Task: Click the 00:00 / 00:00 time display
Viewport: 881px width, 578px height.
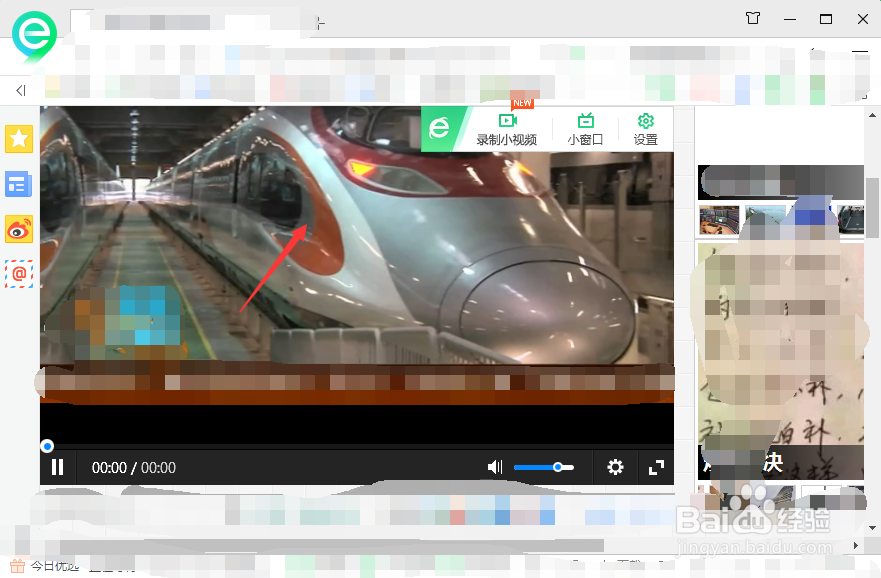Action: (134, 467)
